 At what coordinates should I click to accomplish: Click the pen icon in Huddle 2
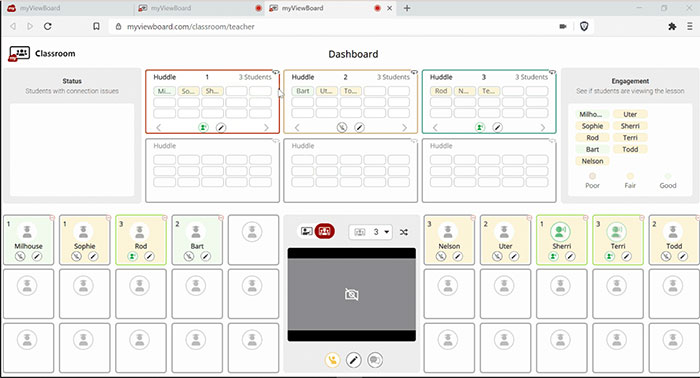[359, 128]
